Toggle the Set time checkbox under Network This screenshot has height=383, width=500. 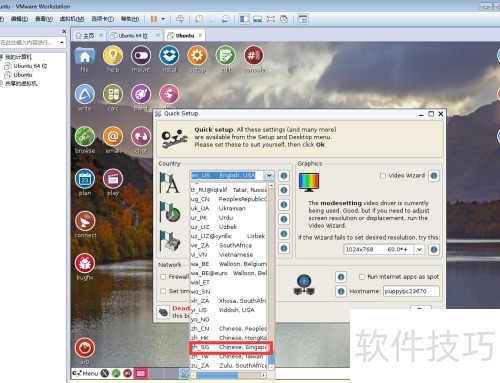click(x=163, y=291)
